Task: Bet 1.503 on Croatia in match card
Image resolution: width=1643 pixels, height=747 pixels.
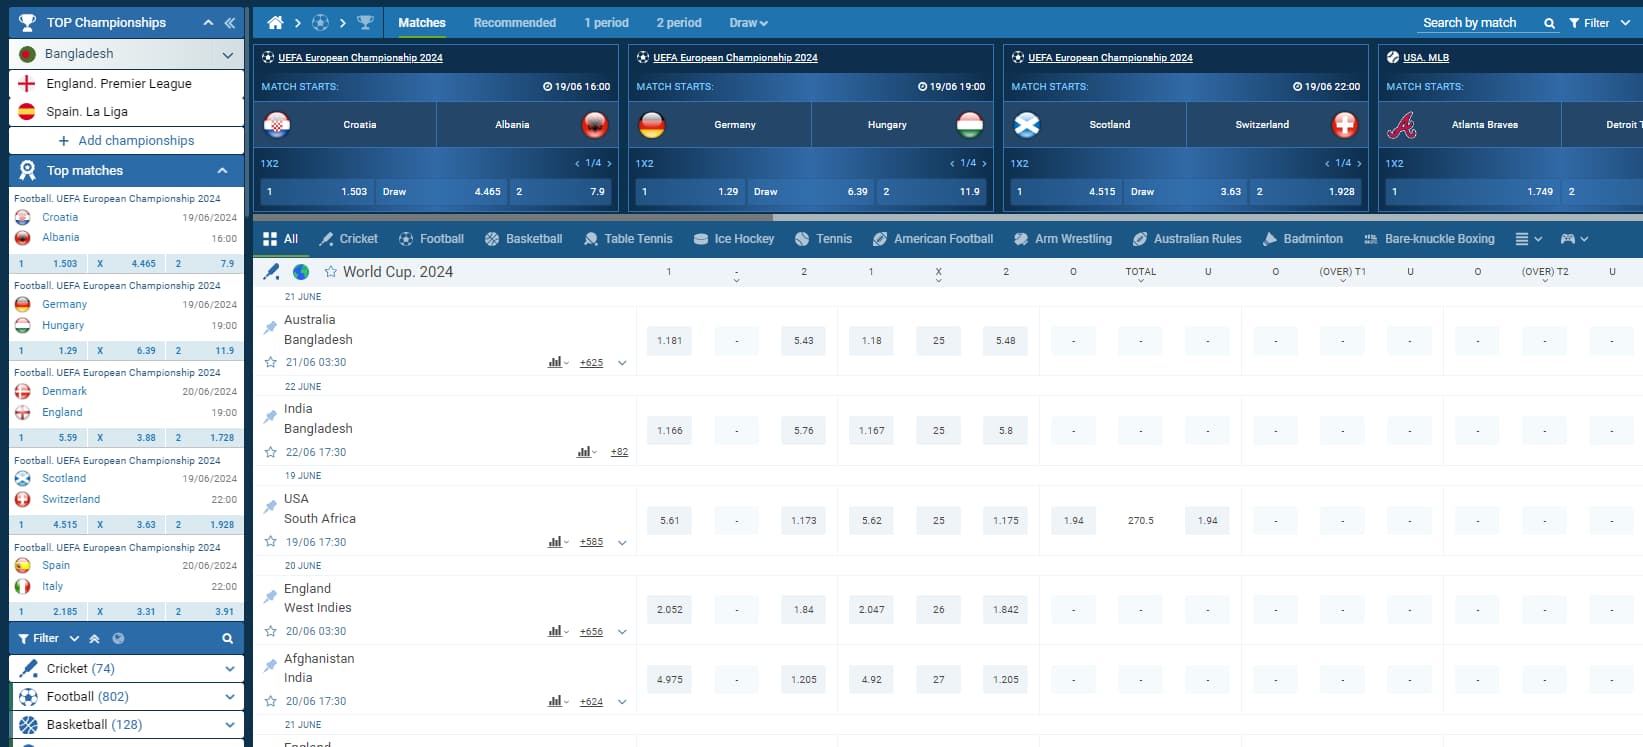Action: [318, 191]
